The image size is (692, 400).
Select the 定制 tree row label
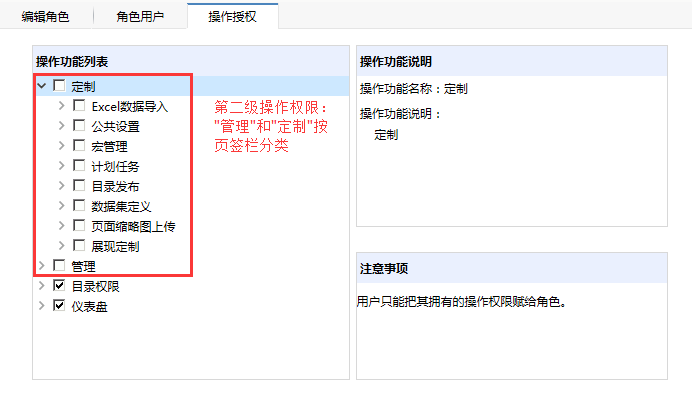click(83, 87)
